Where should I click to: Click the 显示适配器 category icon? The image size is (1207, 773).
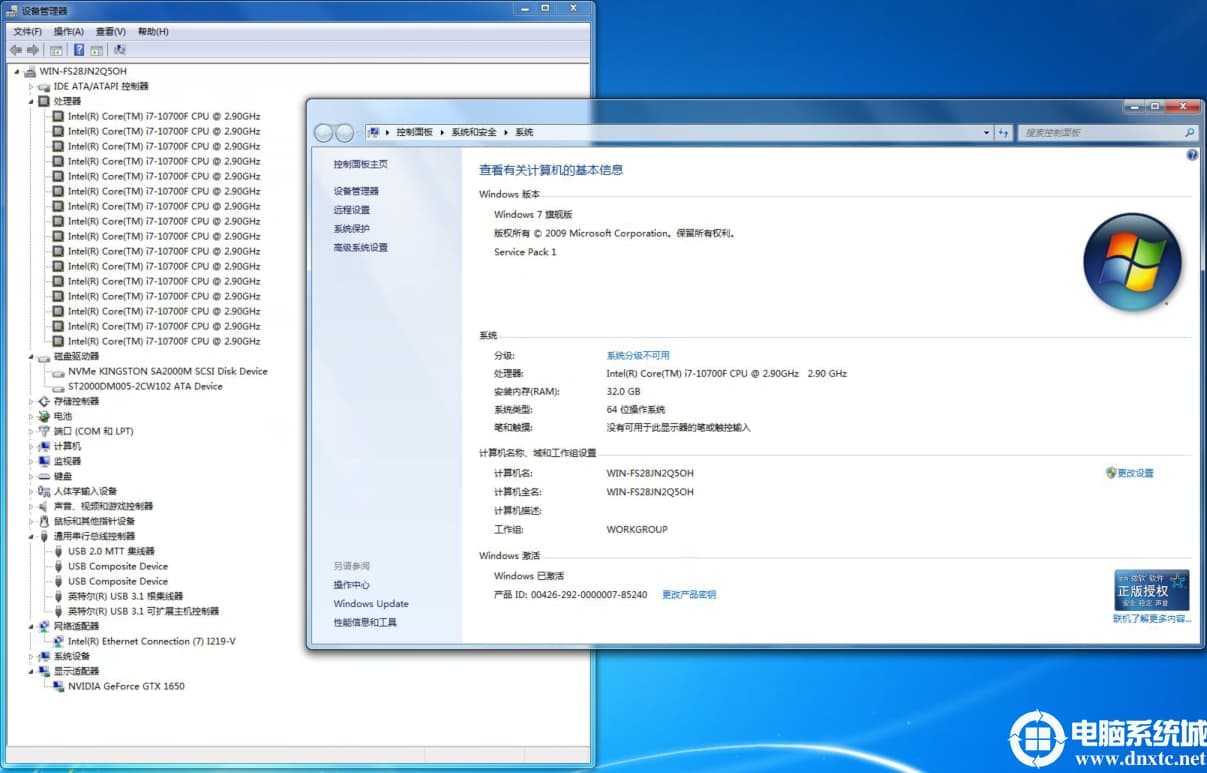(x=44, y=671)
